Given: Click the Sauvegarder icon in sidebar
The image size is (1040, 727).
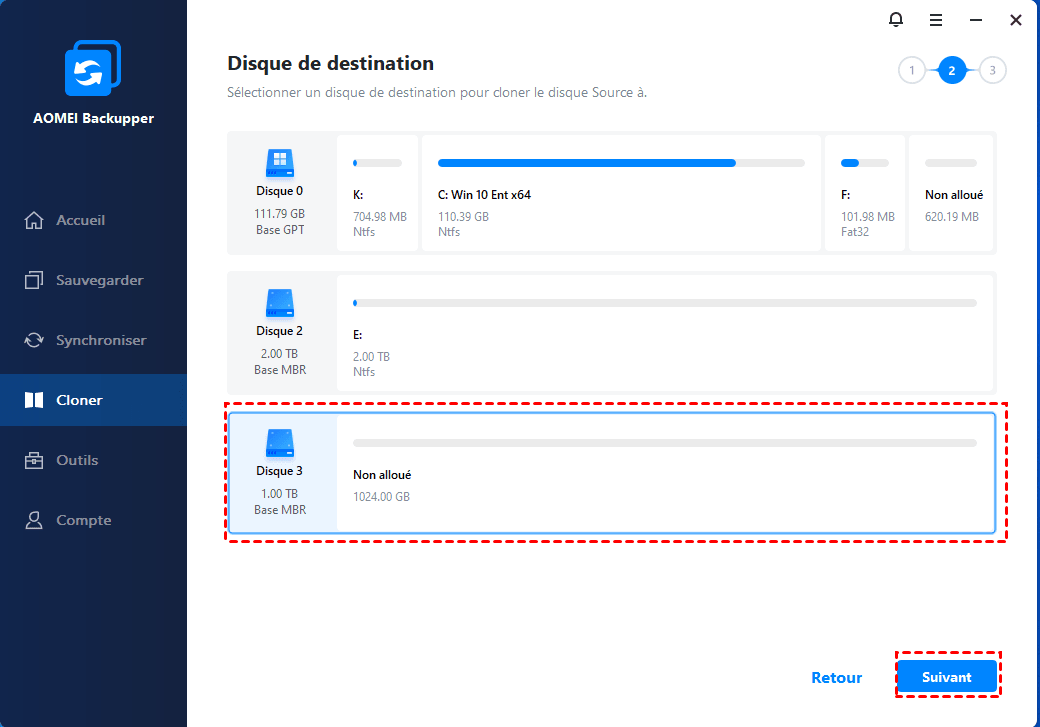Looking at the screenshot, I should coord(34,280).
